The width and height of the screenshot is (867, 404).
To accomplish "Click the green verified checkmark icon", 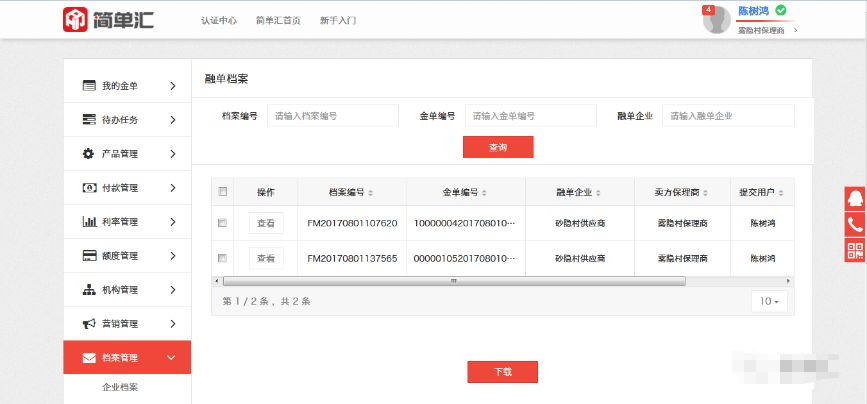I will pos(780,10).
